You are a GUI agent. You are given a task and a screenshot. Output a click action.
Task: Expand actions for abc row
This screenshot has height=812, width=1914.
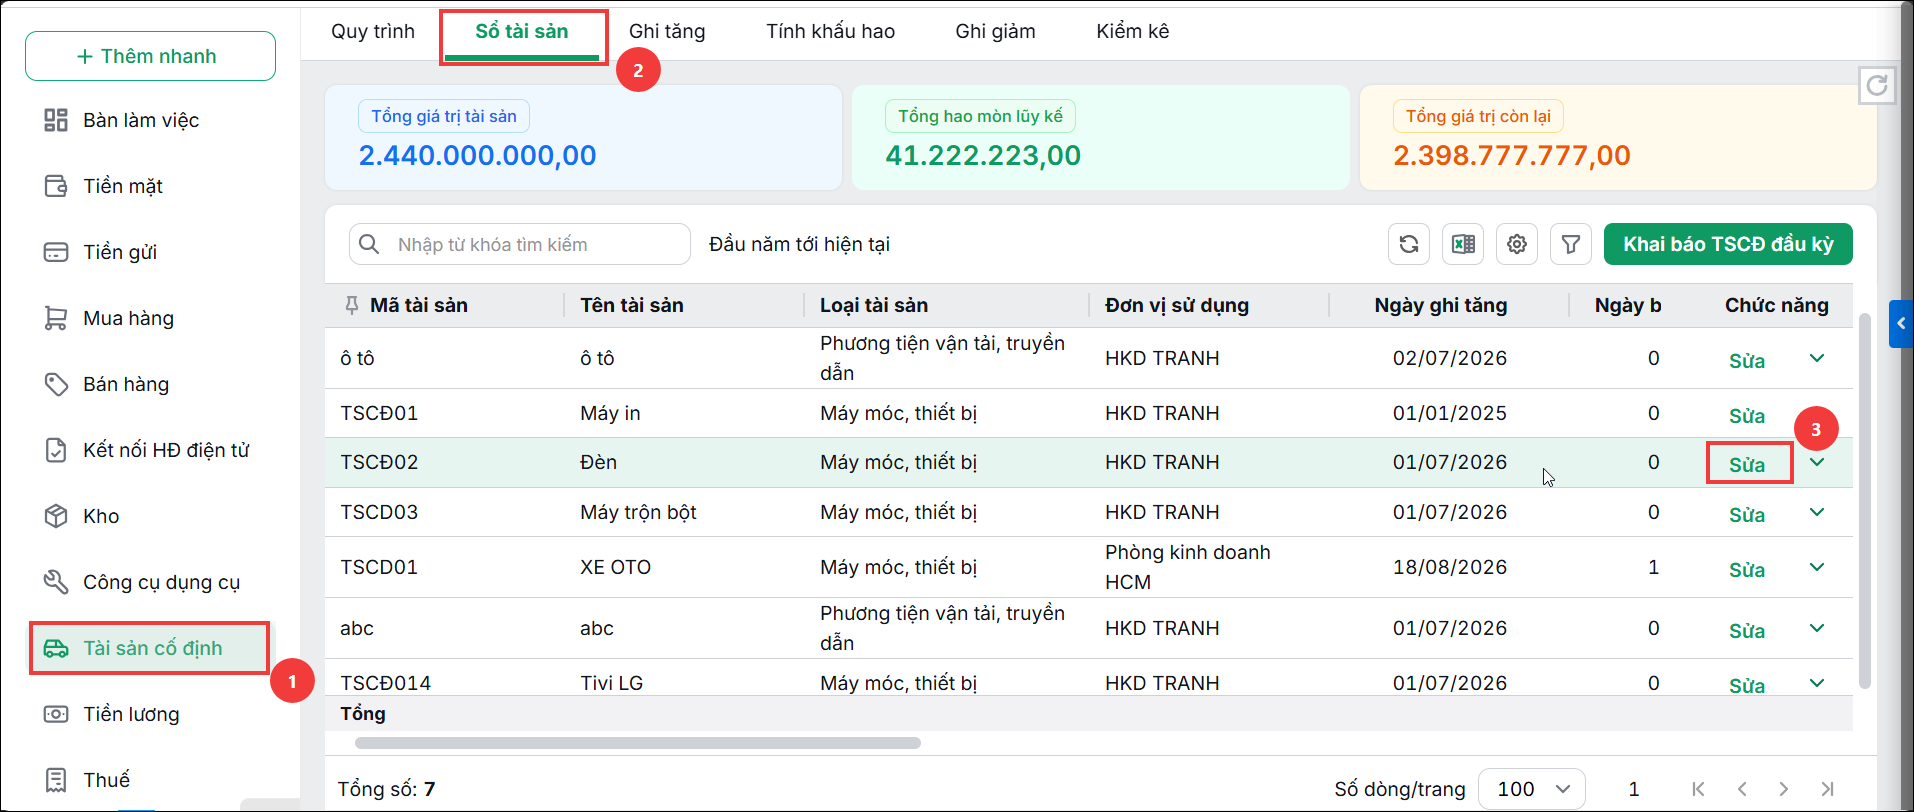click(1817, 628)
